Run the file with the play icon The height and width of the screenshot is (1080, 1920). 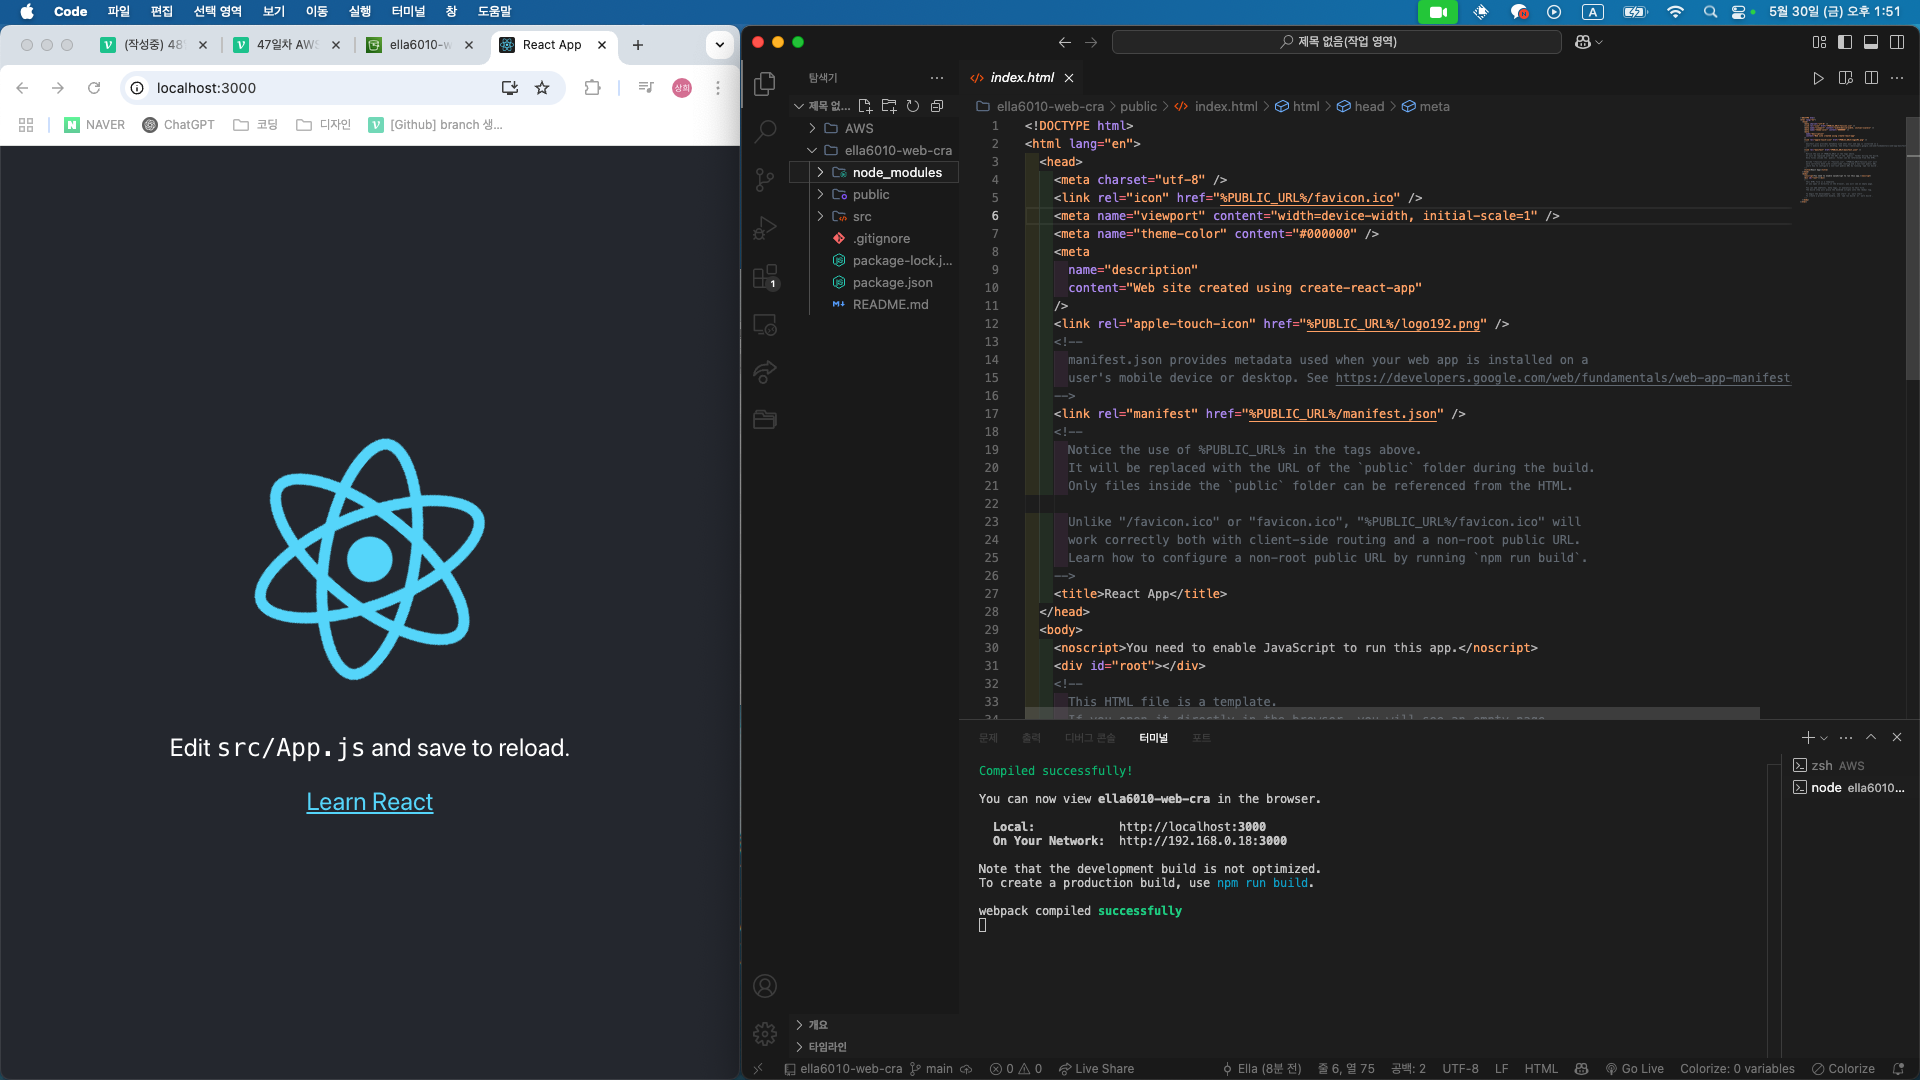pyautogui.click(x=1819, y=78)
